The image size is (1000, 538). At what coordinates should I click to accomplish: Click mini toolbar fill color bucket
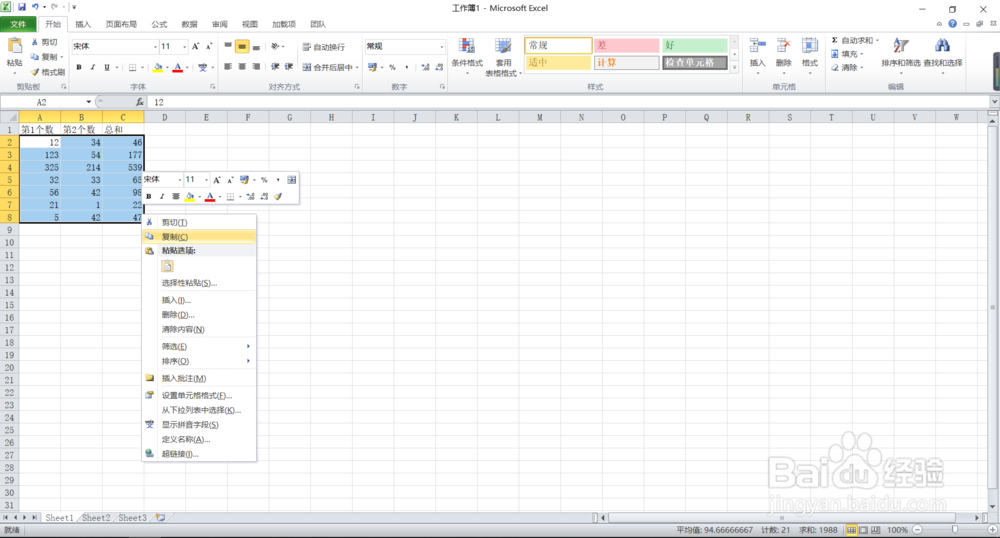pyautogui.click(x=189, y=196)
